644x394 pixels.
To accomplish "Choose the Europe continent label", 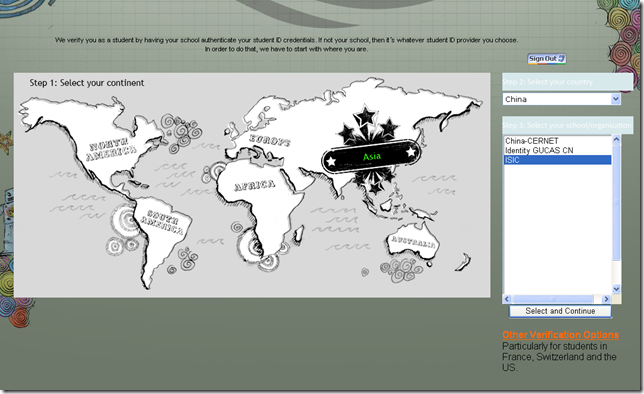I will tap(269, 141).
